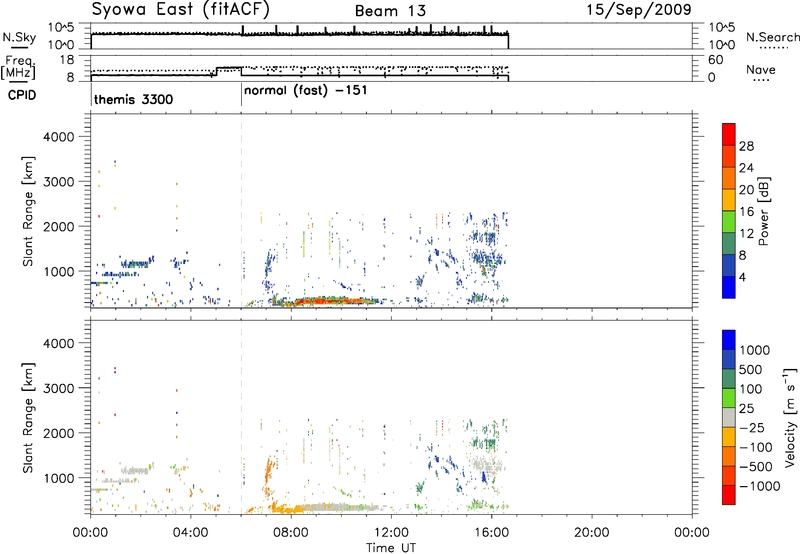Select the 'N.Sky' axis label
Viewport: 800px width, 554px height.
pos(19,37)
